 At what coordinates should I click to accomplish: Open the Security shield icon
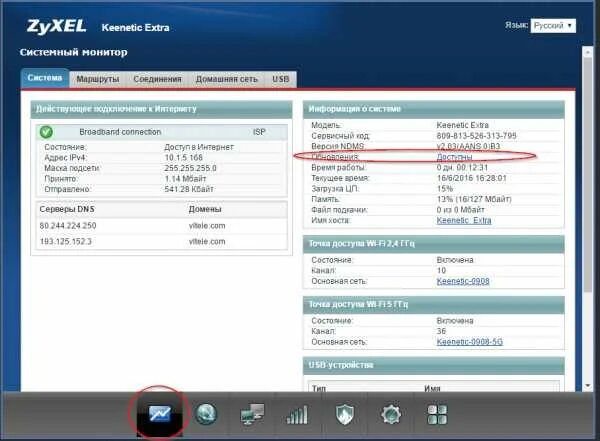[344, 415]
